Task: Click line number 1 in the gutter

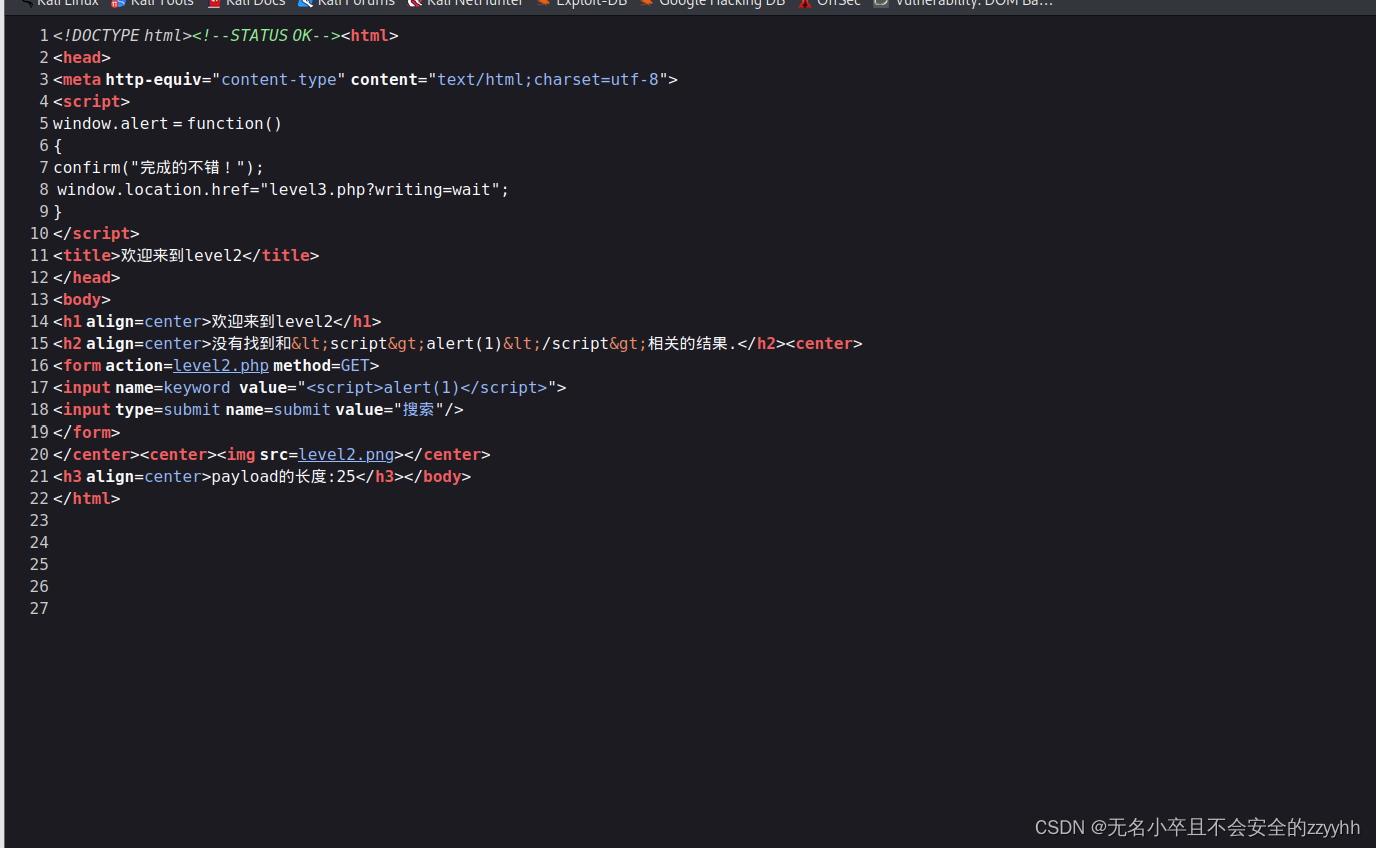Action: pos(44,36)
